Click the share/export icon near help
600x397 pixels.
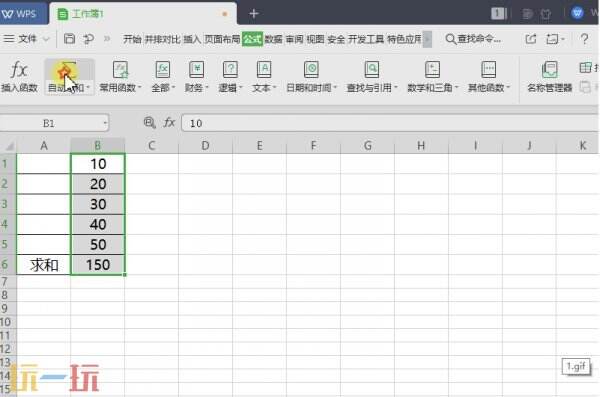(531, 39)
